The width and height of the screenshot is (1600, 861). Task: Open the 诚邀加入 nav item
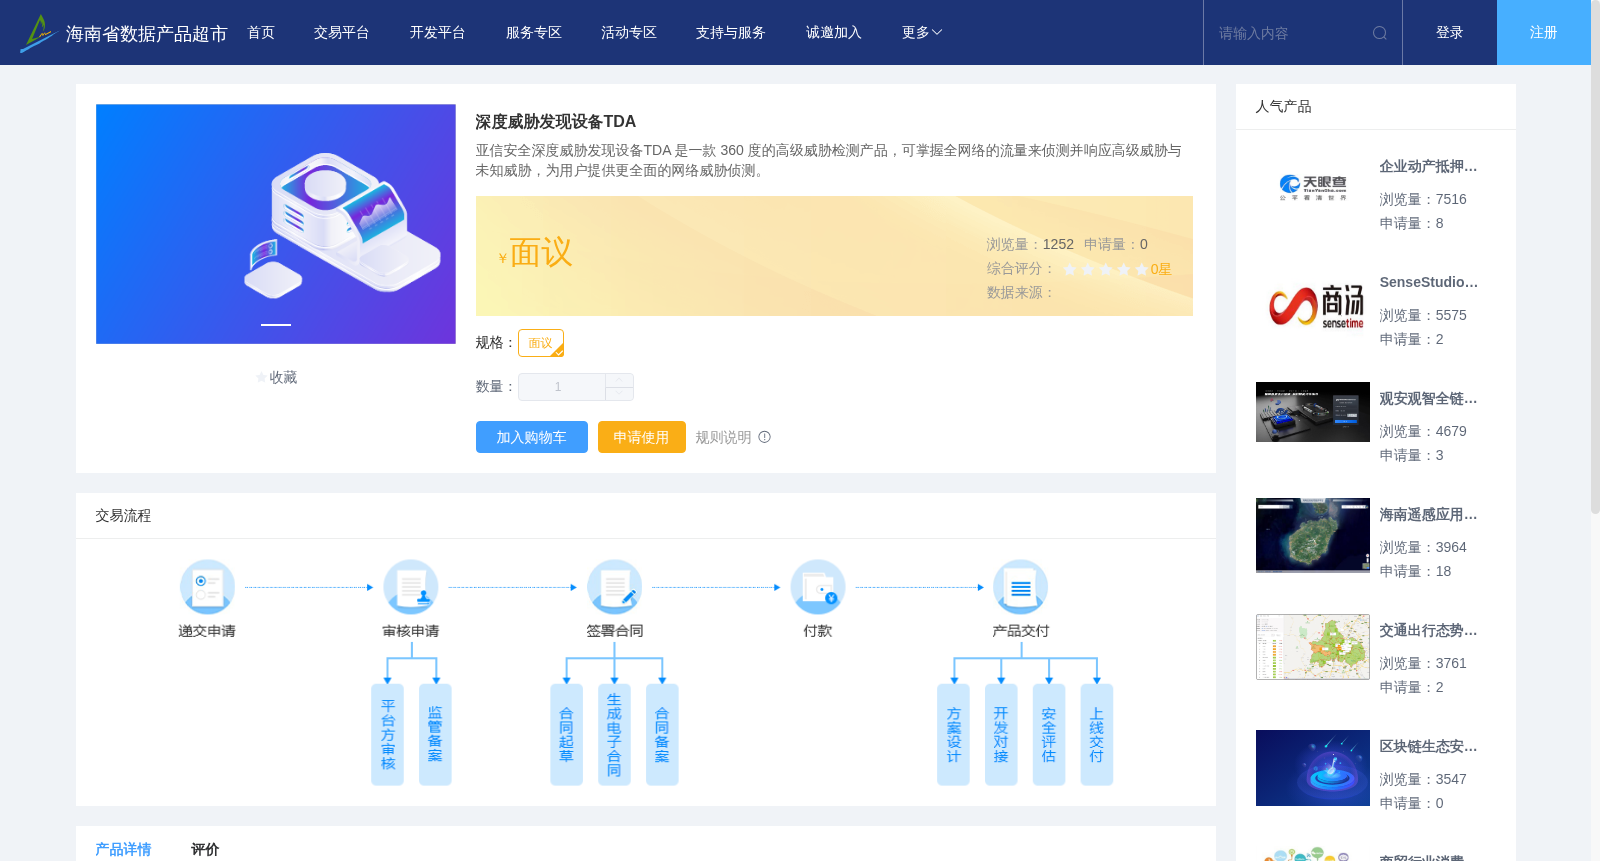tap(834, 33)
